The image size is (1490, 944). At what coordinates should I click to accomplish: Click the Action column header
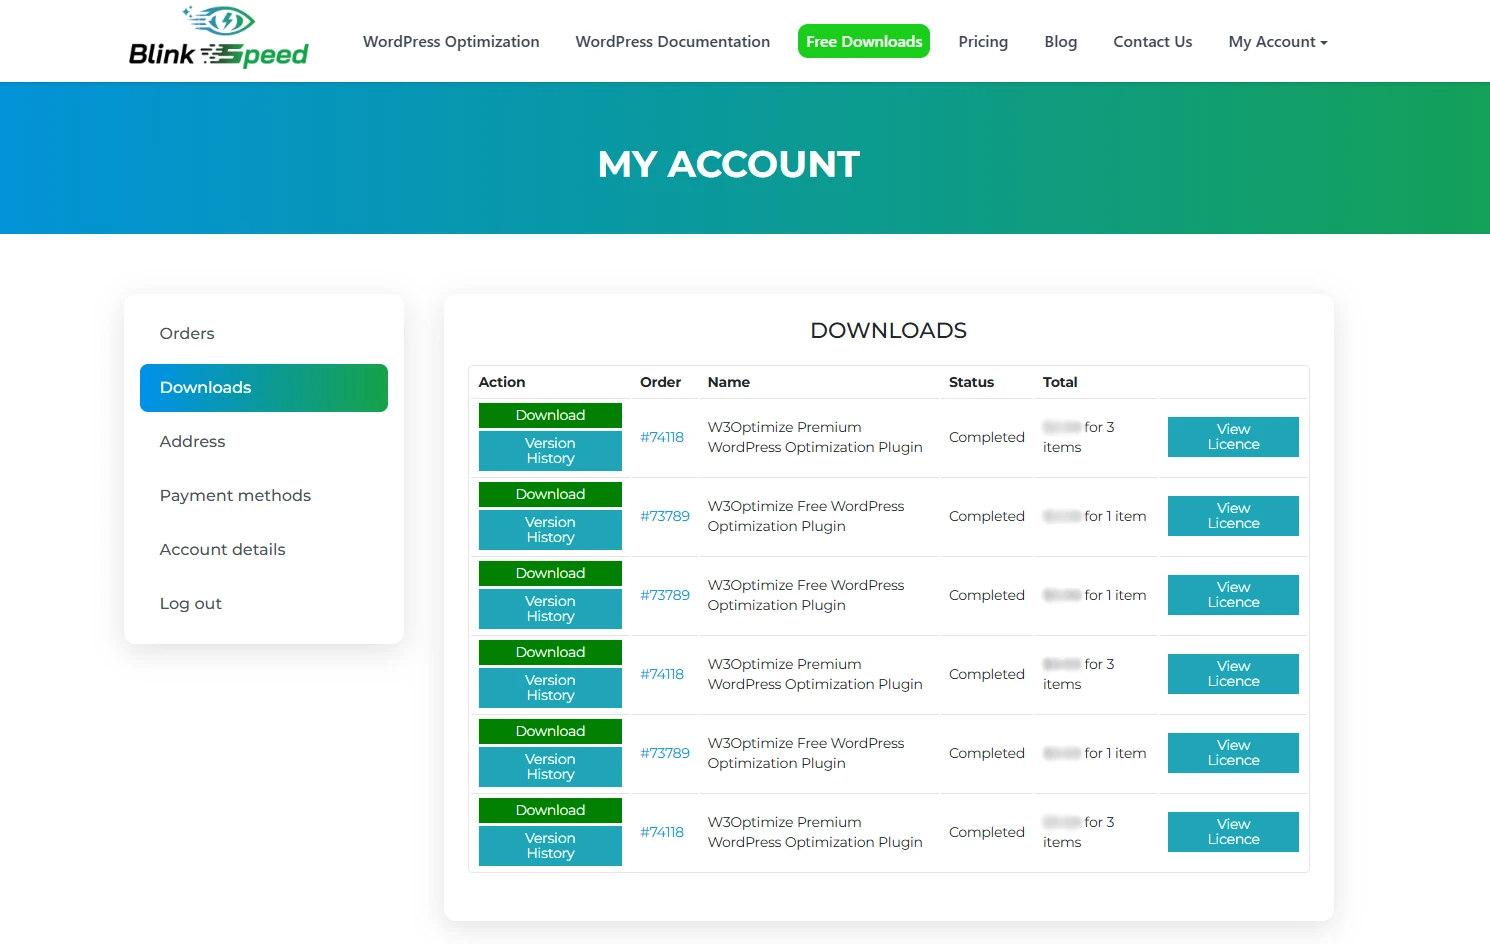[502, 382]
